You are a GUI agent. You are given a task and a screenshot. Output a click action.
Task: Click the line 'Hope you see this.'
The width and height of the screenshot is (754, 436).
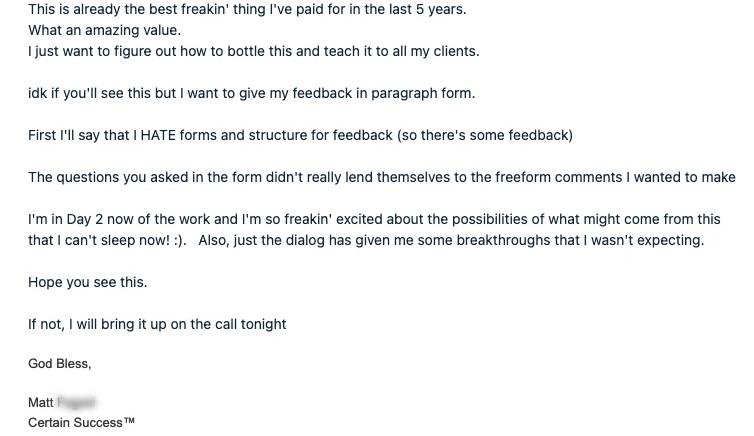88,282
